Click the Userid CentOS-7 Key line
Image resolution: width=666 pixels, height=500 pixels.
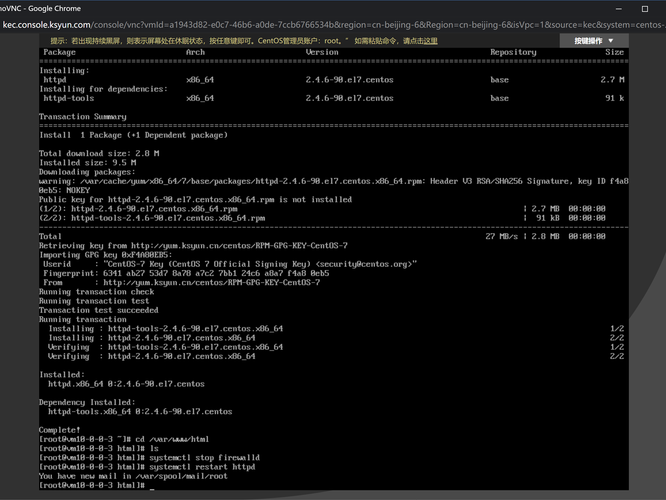tap(230, 264)
